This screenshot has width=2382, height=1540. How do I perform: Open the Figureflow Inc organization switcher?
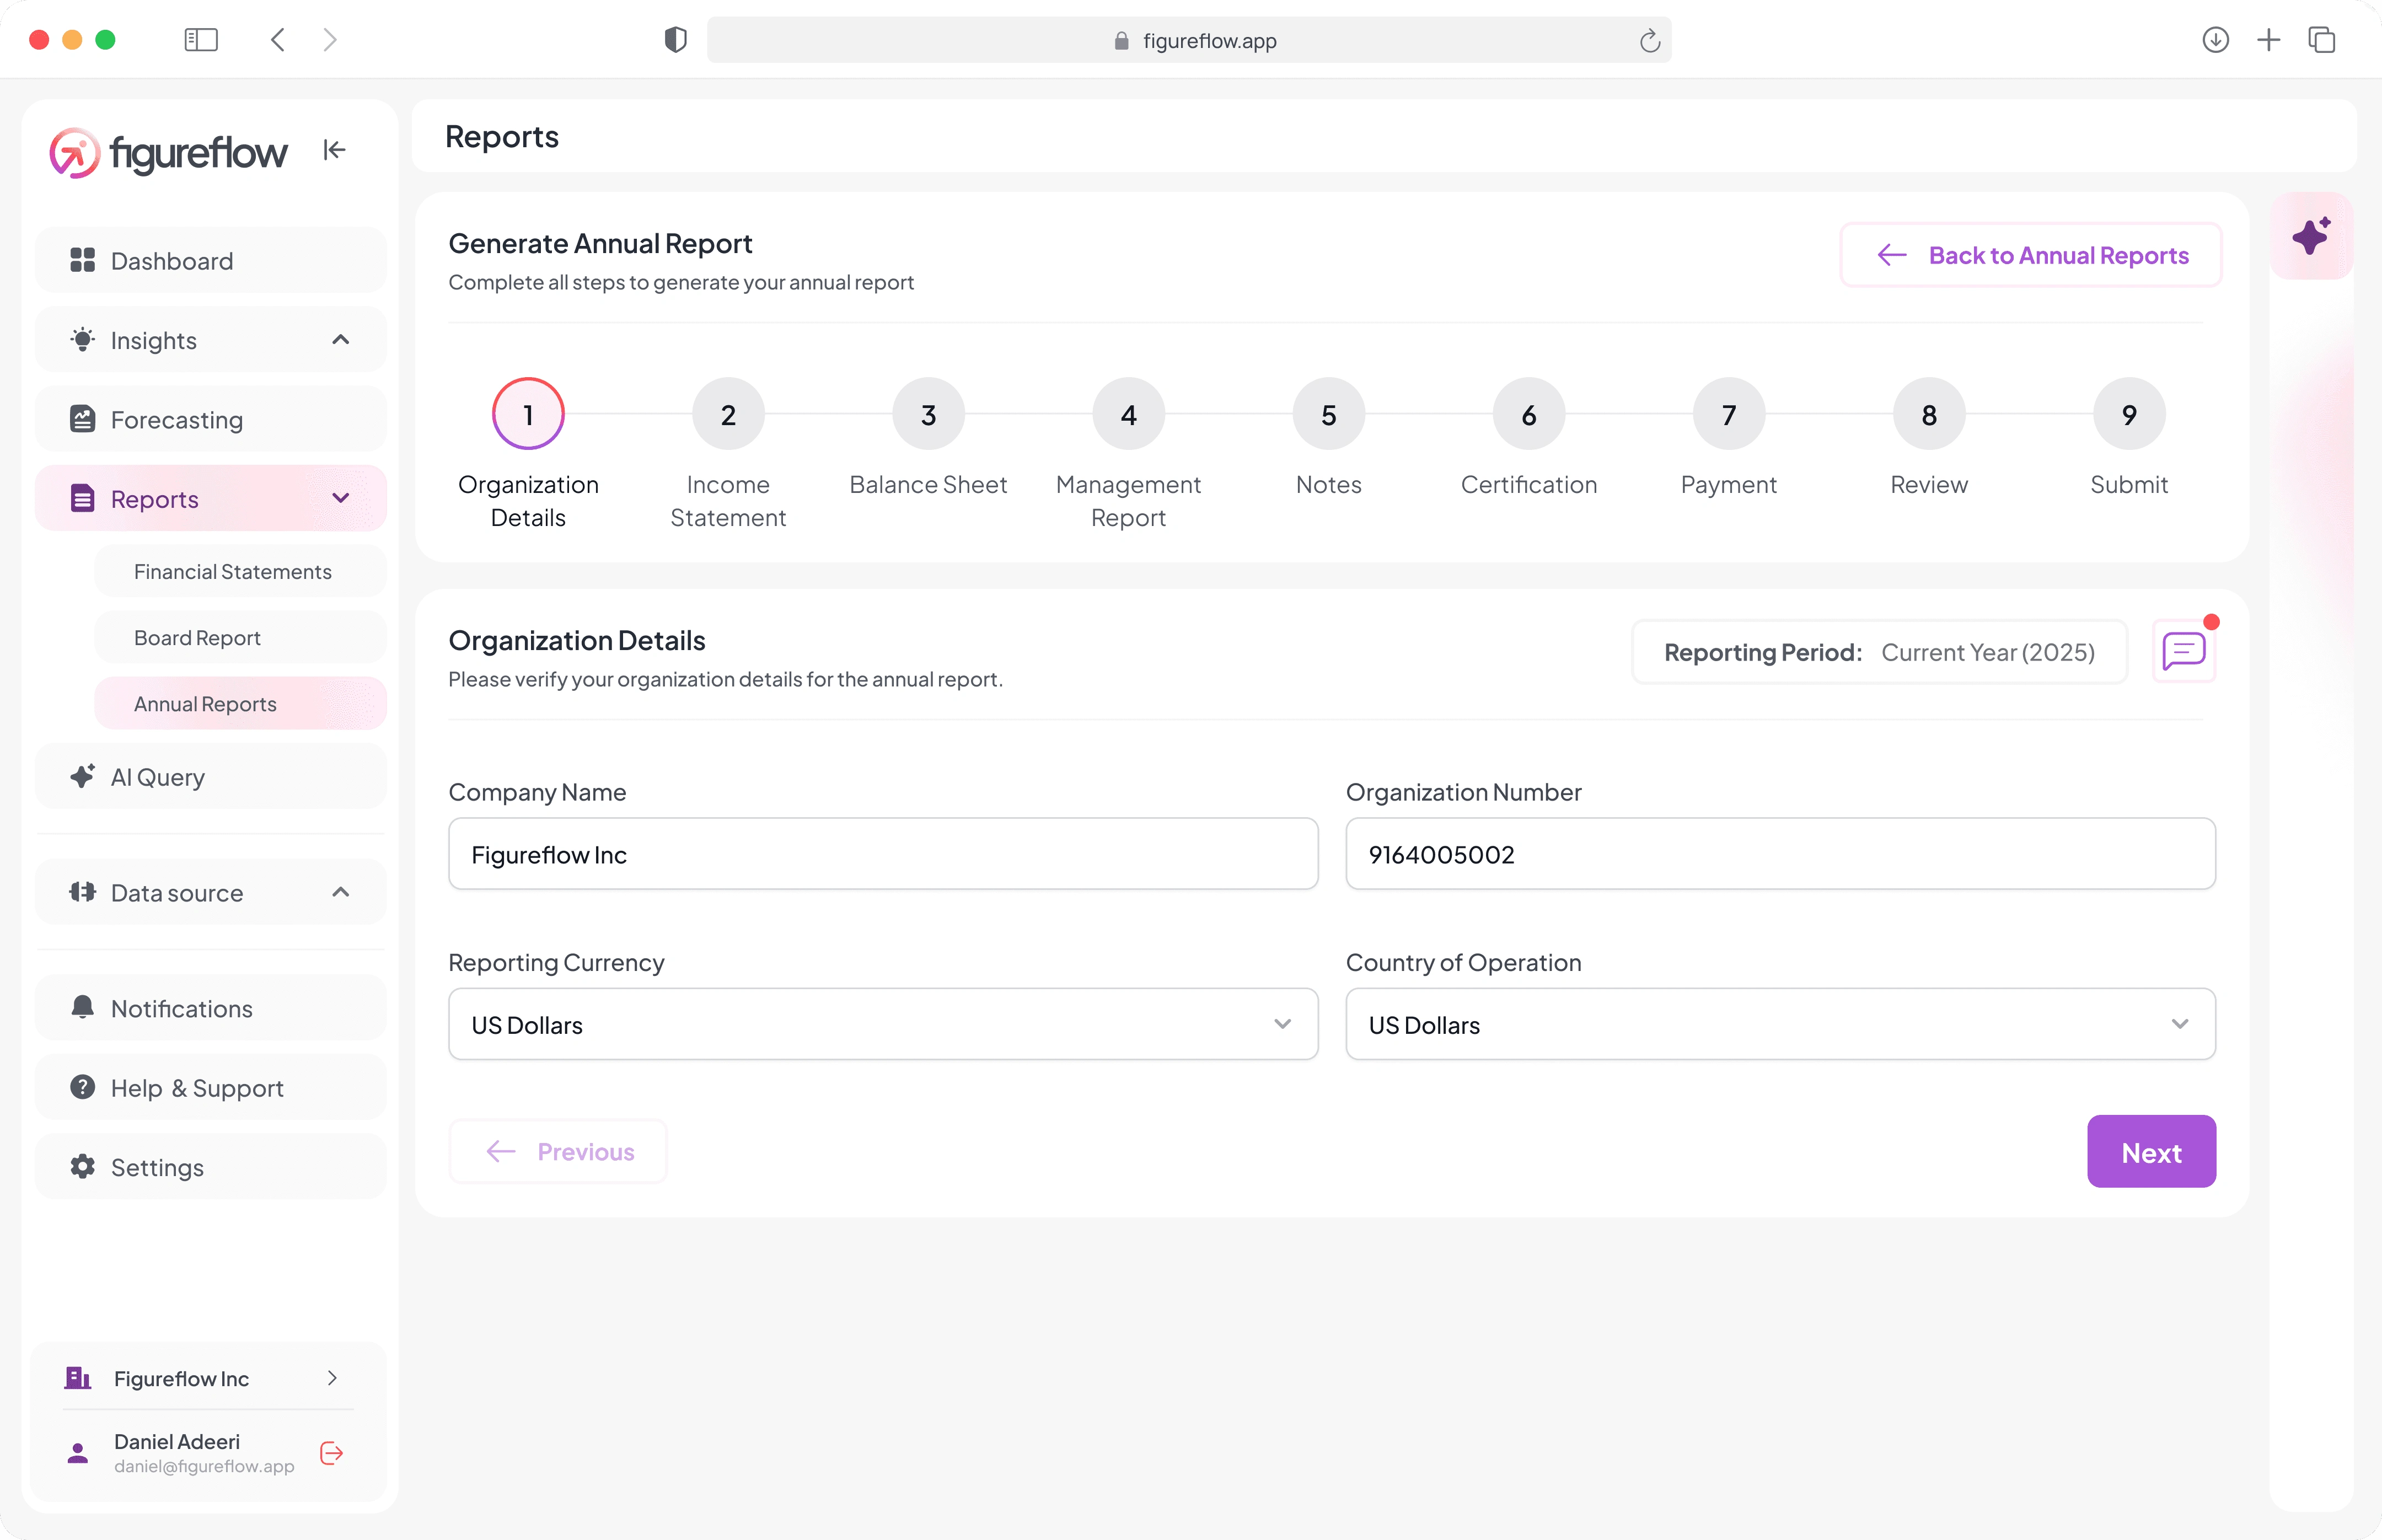[x=209, y=1378]
